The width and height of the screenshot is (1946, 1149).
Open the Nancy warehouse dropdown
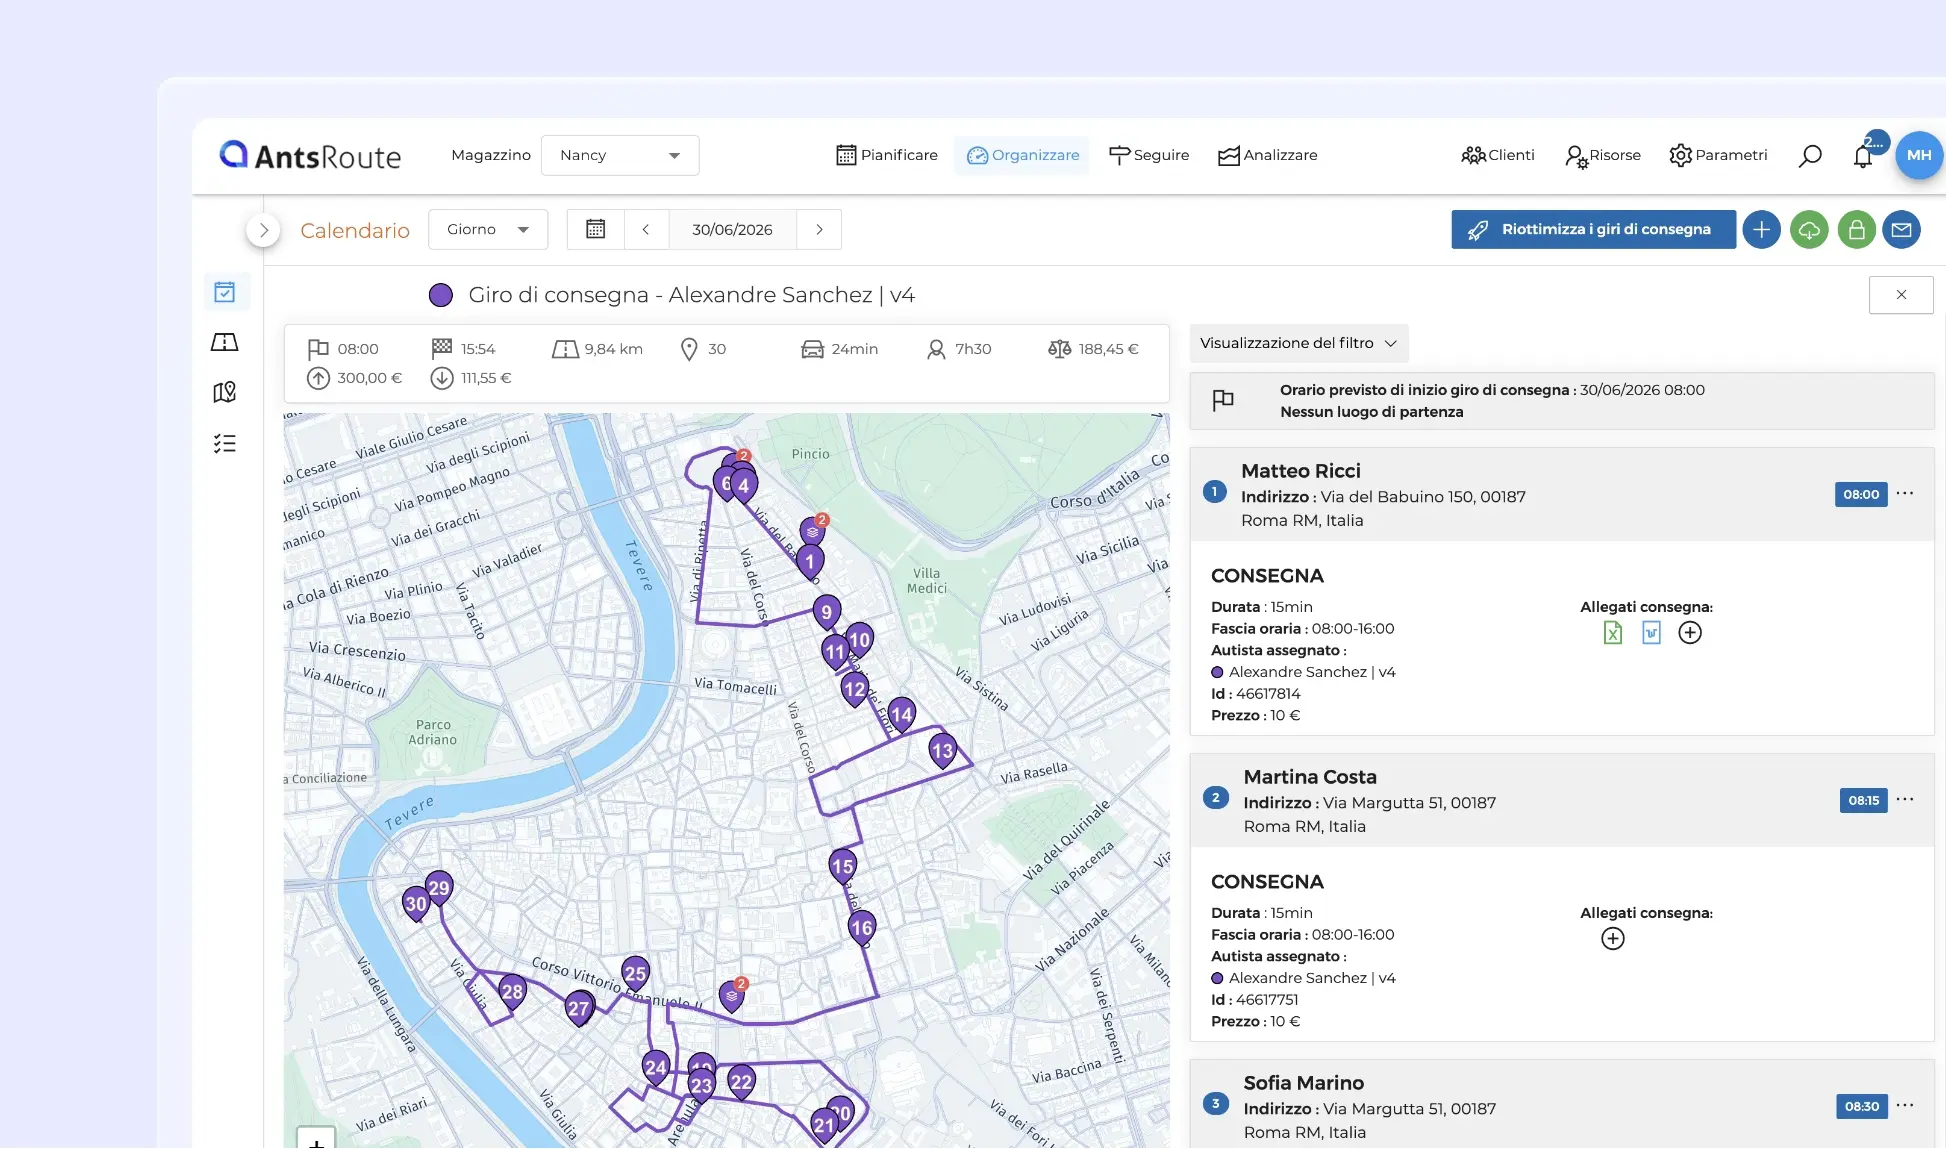pyautogui.click(x=620, y=155)
